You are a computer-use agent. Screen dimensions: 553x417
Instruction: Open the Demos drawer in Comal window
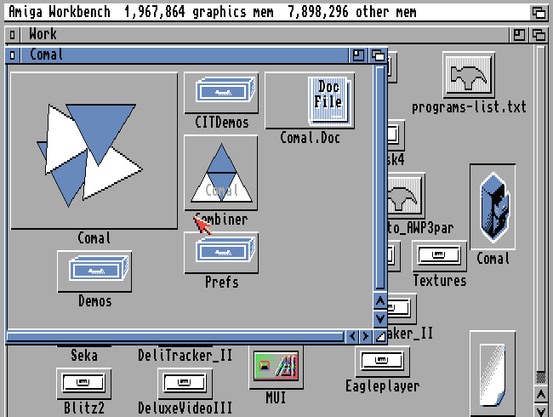click(95, 271)
